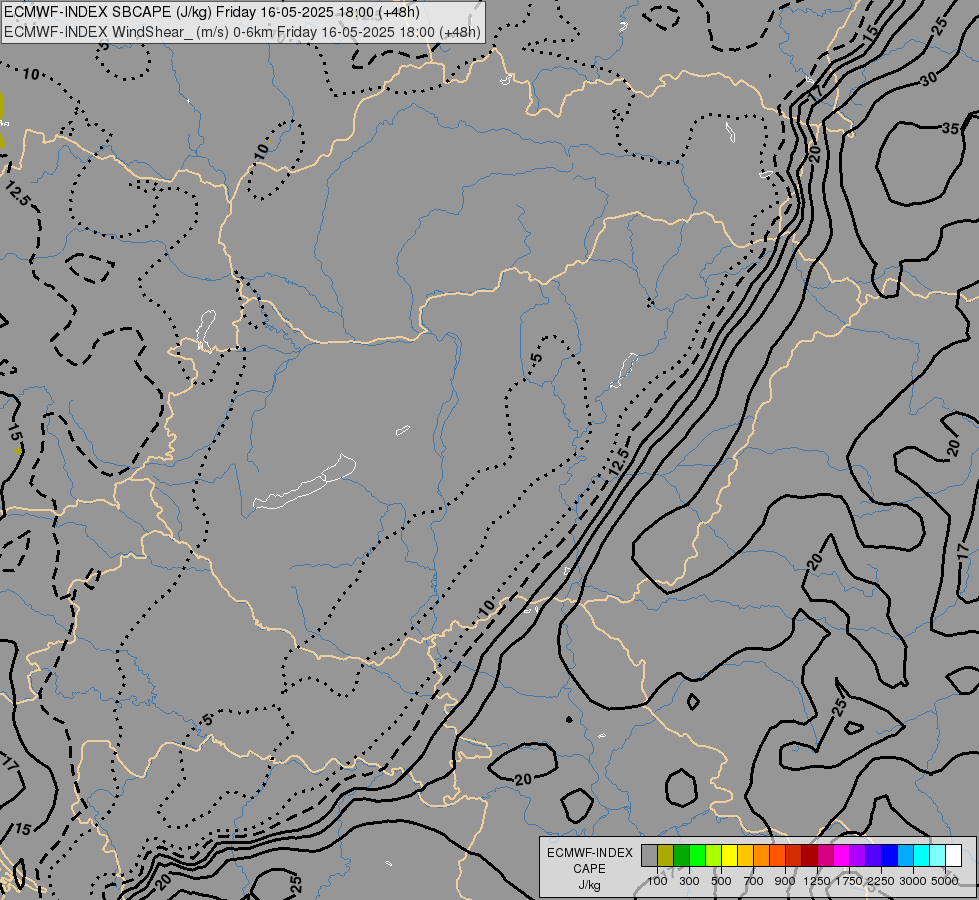The height and width of the screenshot is (900, 979).
Task: Click the legend value '300'
Action: point(689,881)
